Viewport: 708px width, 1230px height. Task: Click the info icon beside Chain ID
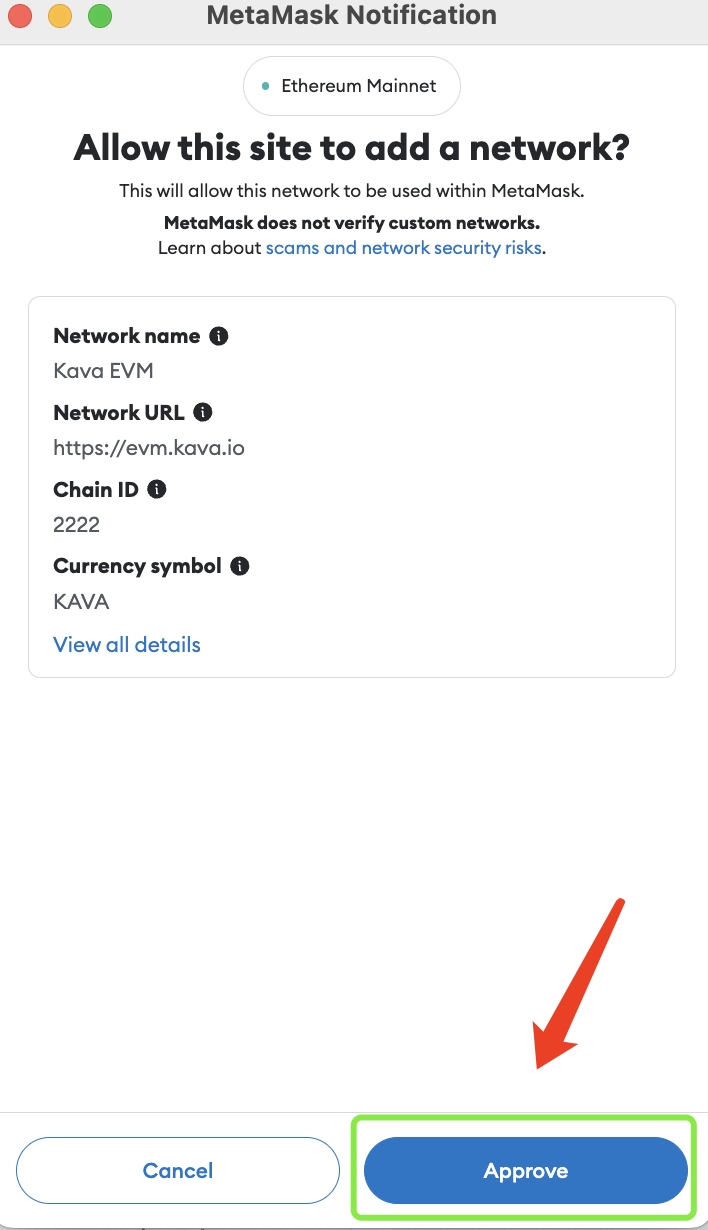pyautogui.click(x=157, y=489)
